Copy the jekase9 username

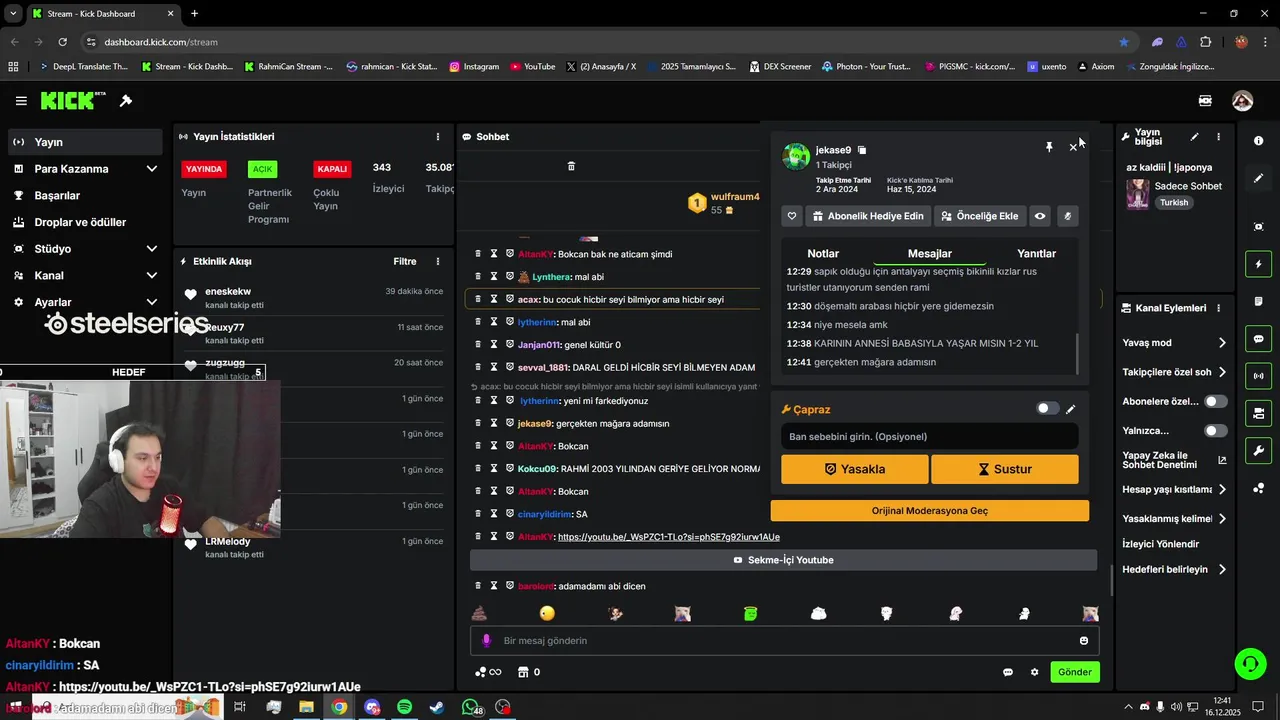pyautogui.click(x=862, y=150)
